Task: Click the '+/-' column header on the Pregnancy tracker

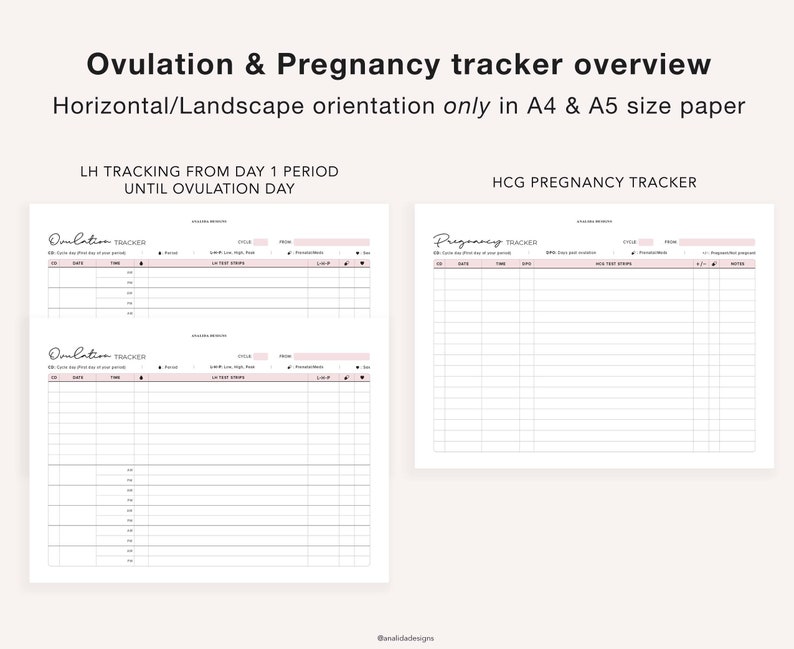Action: point(701,264)
